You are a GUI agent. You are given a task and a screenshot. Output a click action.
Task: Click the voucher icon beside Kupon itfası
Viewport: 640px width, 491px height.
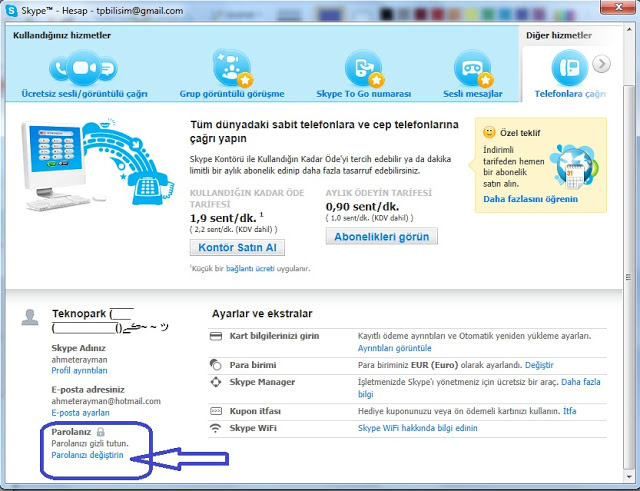coord(216,411)
